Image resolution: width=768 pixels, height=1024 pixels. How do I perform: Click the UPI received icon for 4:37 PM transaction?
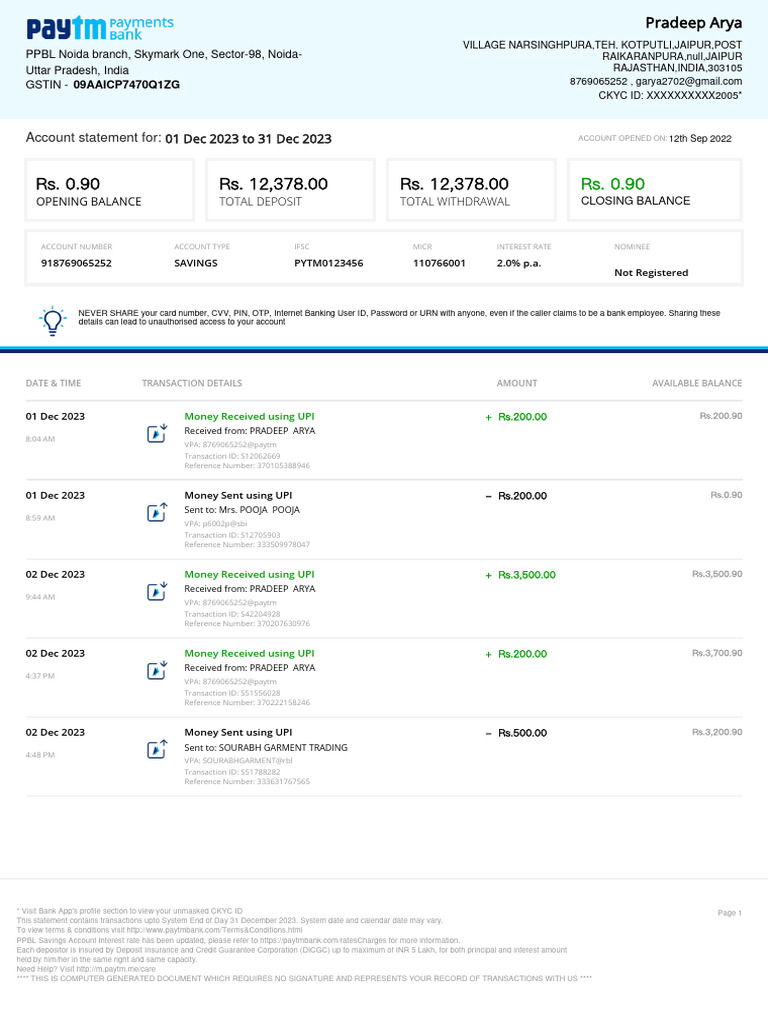(157, 670)
